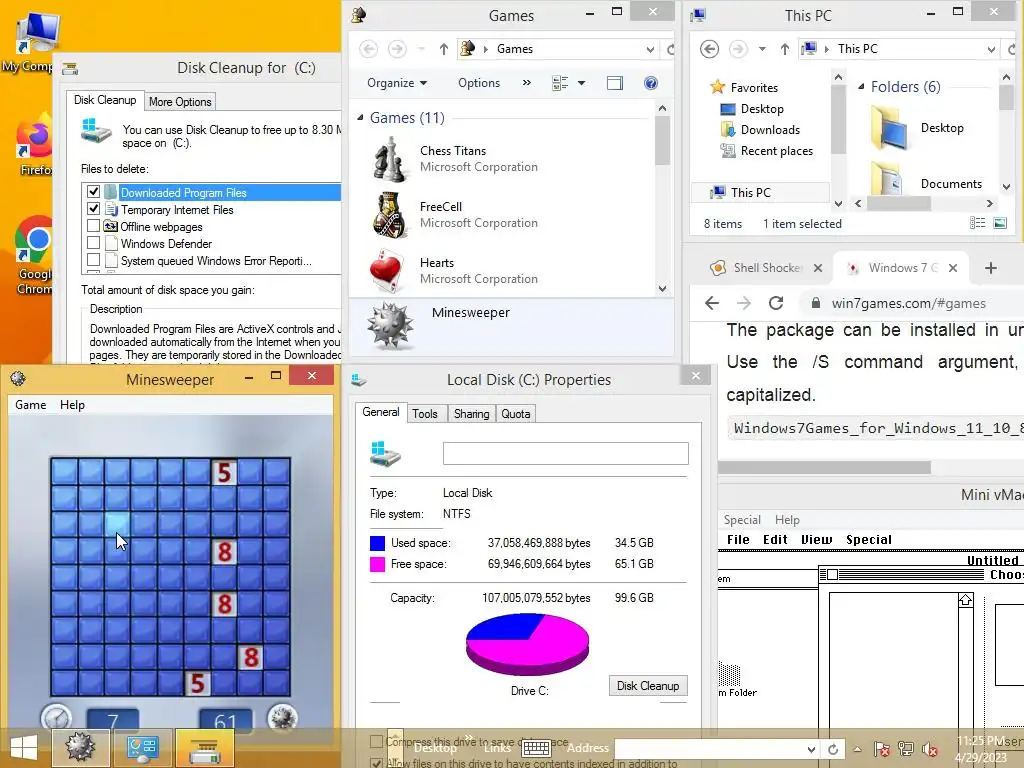Click the Minesweeper taskbar icon
1024x768 pixels.
(x=79, y=747)
